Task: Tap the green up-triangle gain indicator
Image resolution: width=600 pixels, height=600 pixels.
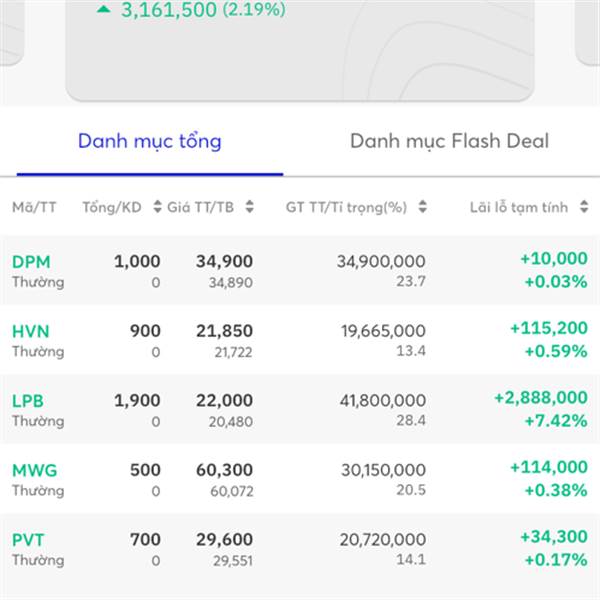Action: coord(103,10)
